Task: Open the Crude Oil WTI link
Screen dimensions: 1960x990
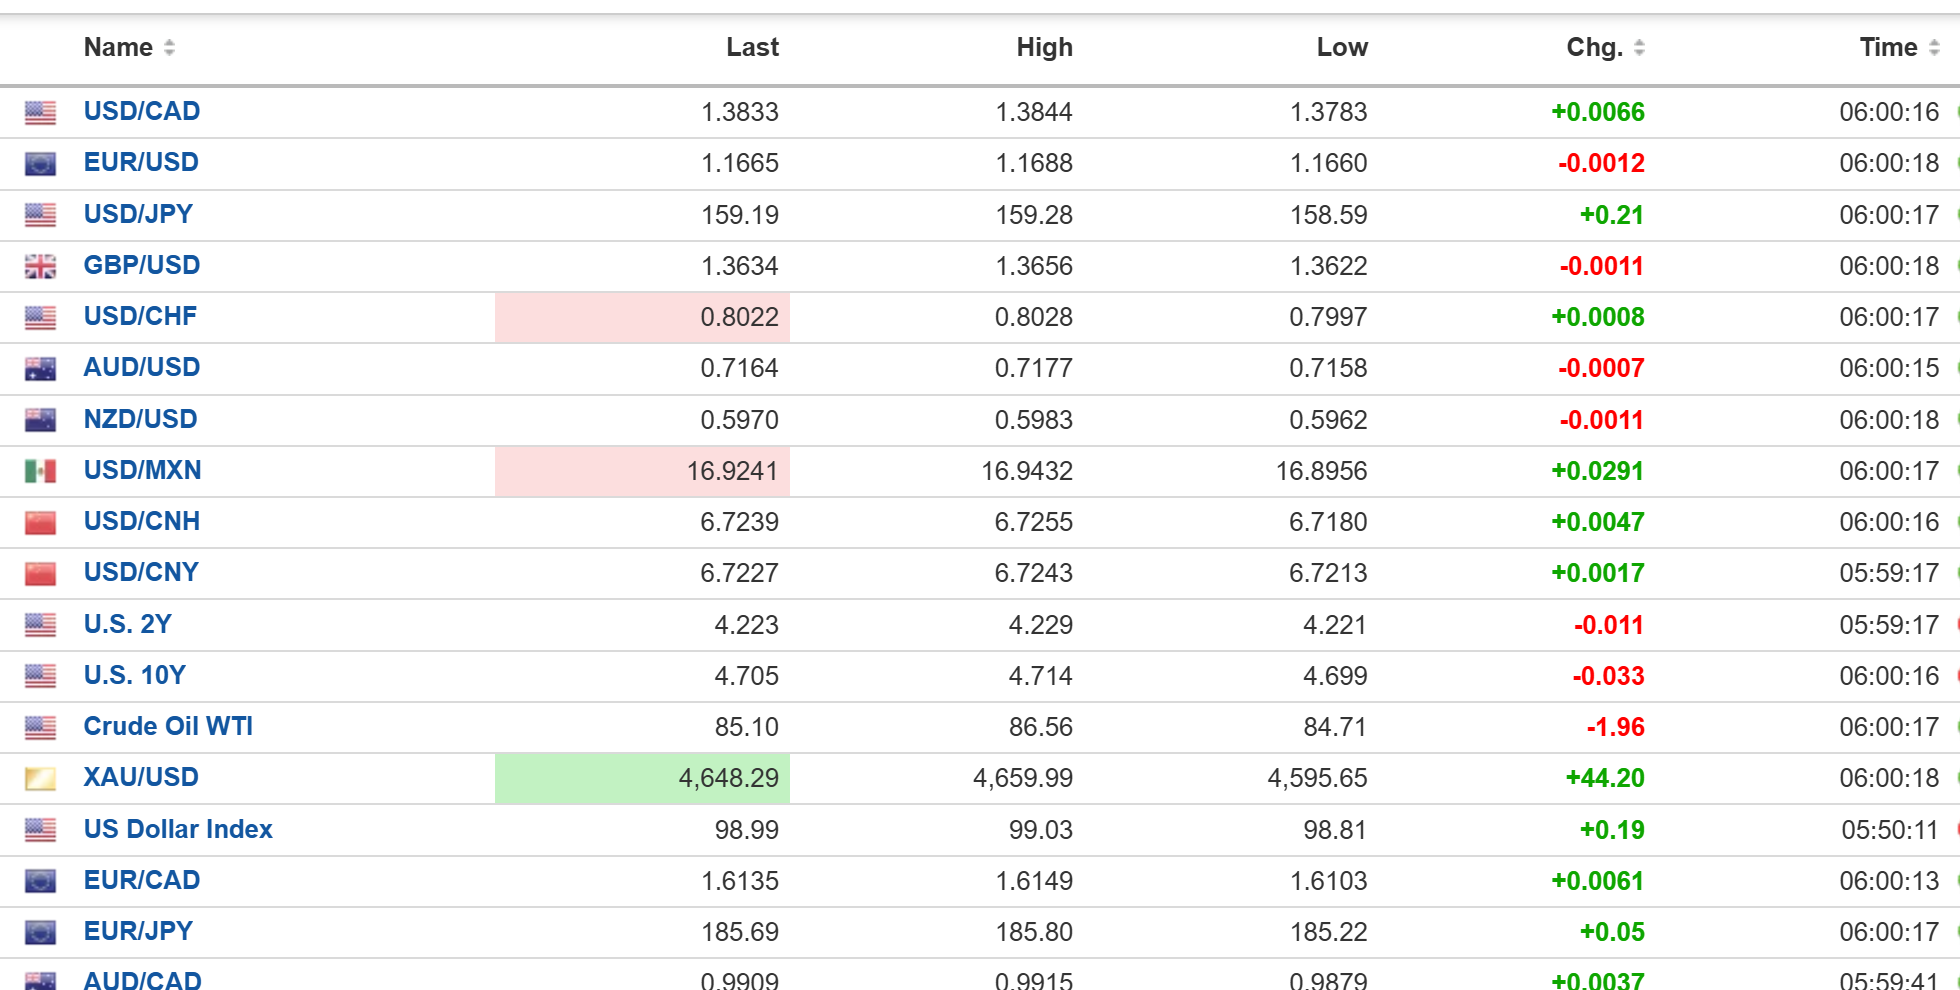Action: coord(168,726)
